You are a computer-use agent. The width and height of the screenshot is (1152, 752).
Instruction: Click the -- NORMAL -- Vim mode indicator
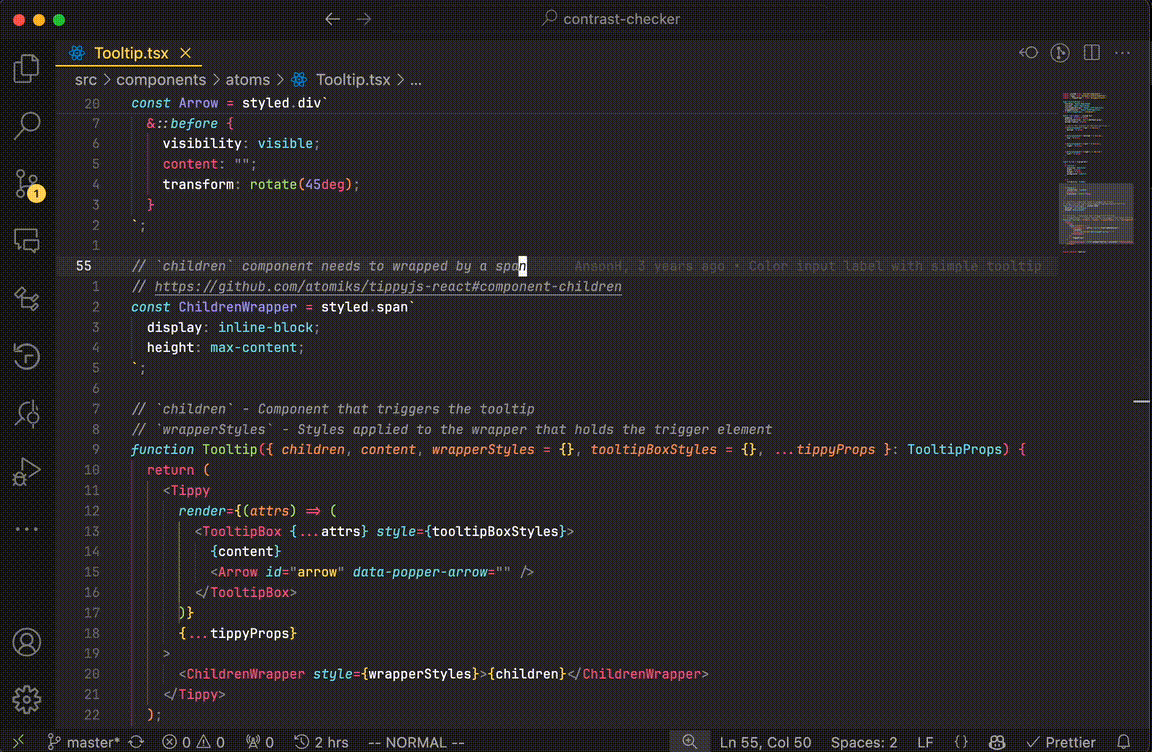click(416, 742)
